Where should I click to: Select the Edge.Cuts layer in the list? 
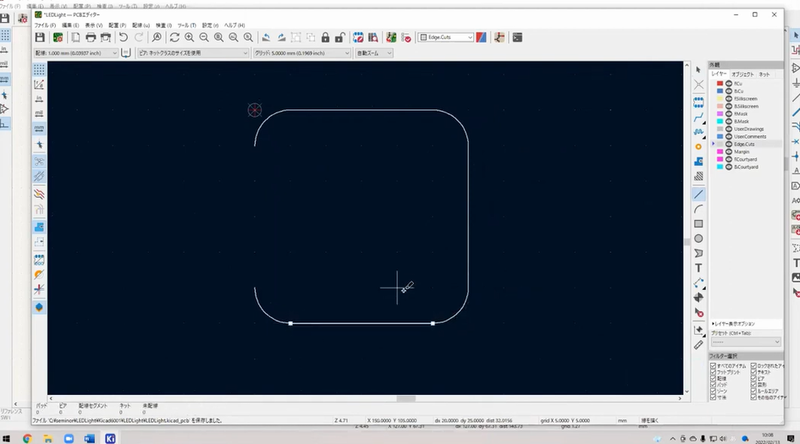point(744,143)
